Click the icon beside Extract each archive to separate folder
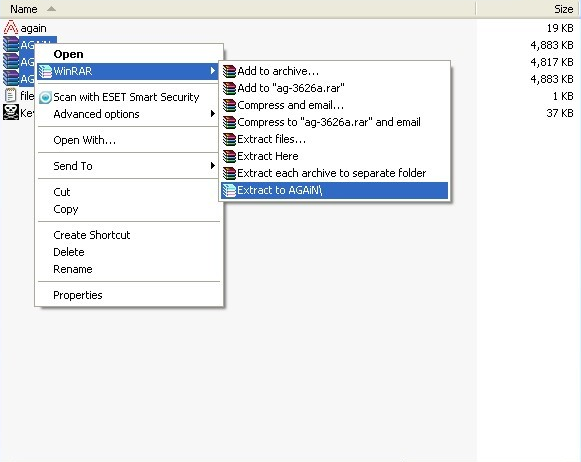Screen dimensions: 581x462 [x=229, y=173]
